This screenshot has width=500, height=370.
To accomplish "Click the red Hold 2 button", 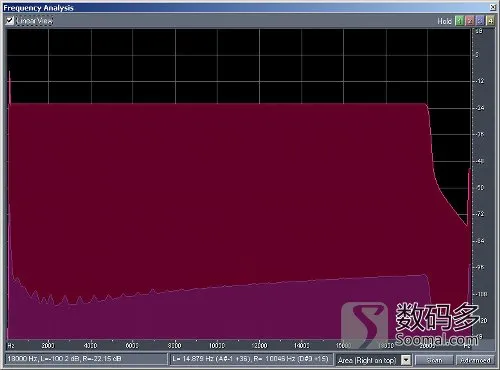I will pyautogui.click(x=470, y=21).
